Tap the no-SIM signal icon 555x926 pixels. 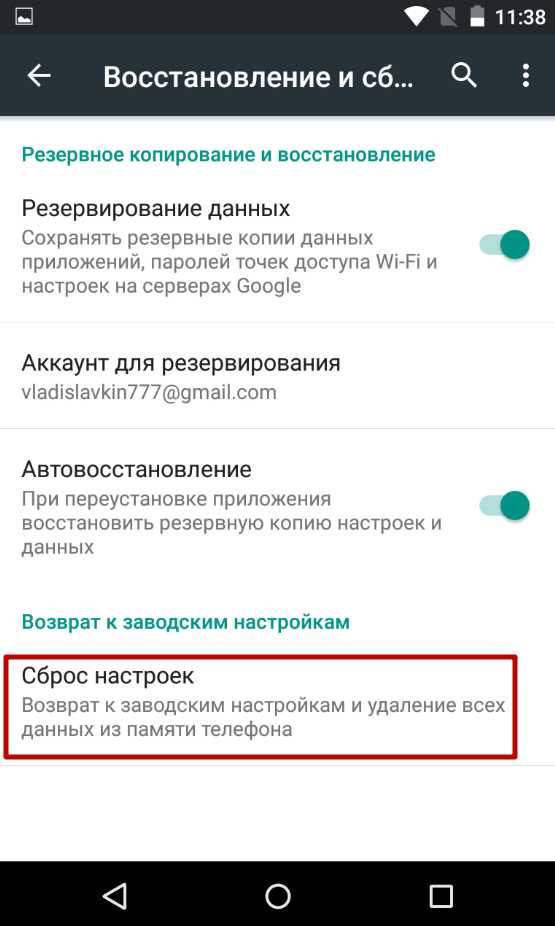pyautogui.click(x=449, y=17)
